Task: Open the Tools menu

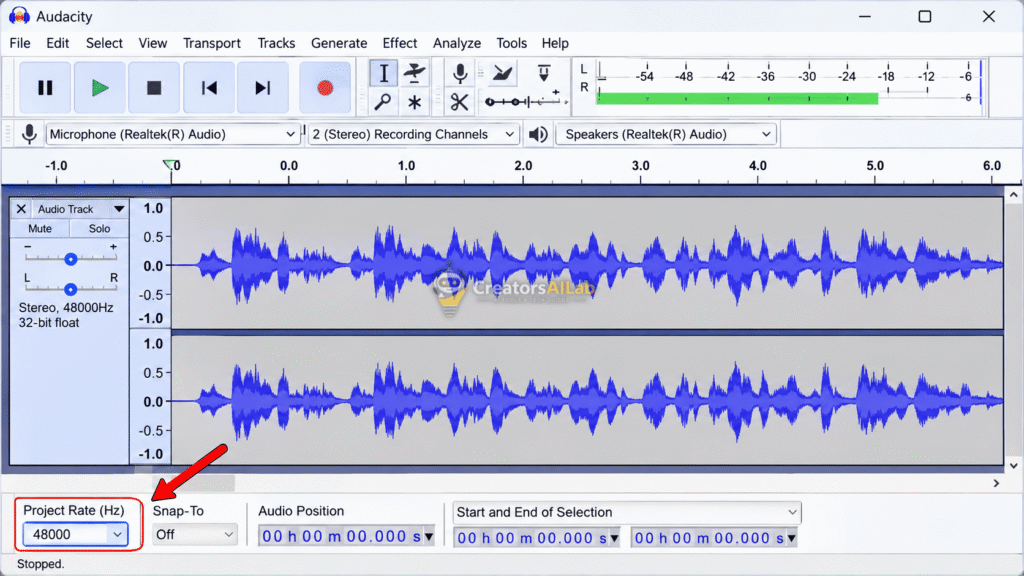Action: [511, 43]
